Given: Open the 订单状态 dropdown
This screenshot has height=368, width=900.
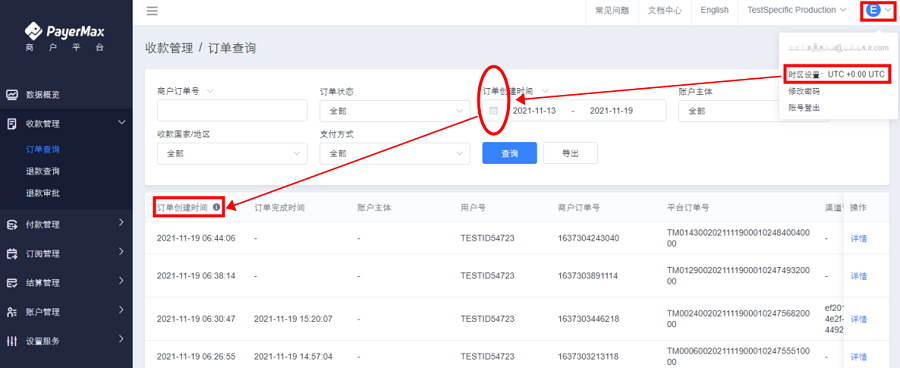Looking at the screenshot, I should point(394,111).
